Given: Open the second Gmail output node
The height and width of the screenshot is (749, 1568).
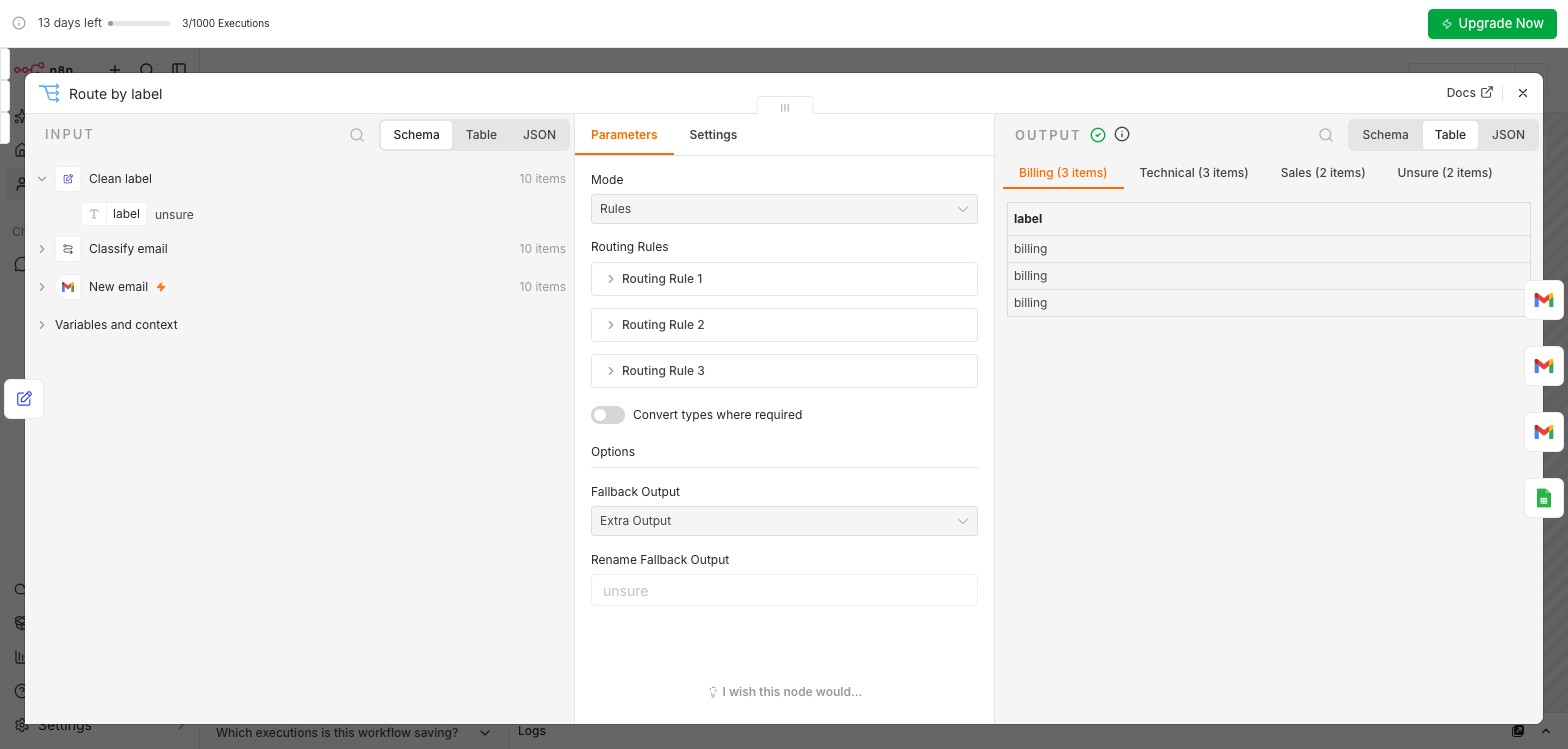Looking at the screenshot, I should tap(1544, 366).
